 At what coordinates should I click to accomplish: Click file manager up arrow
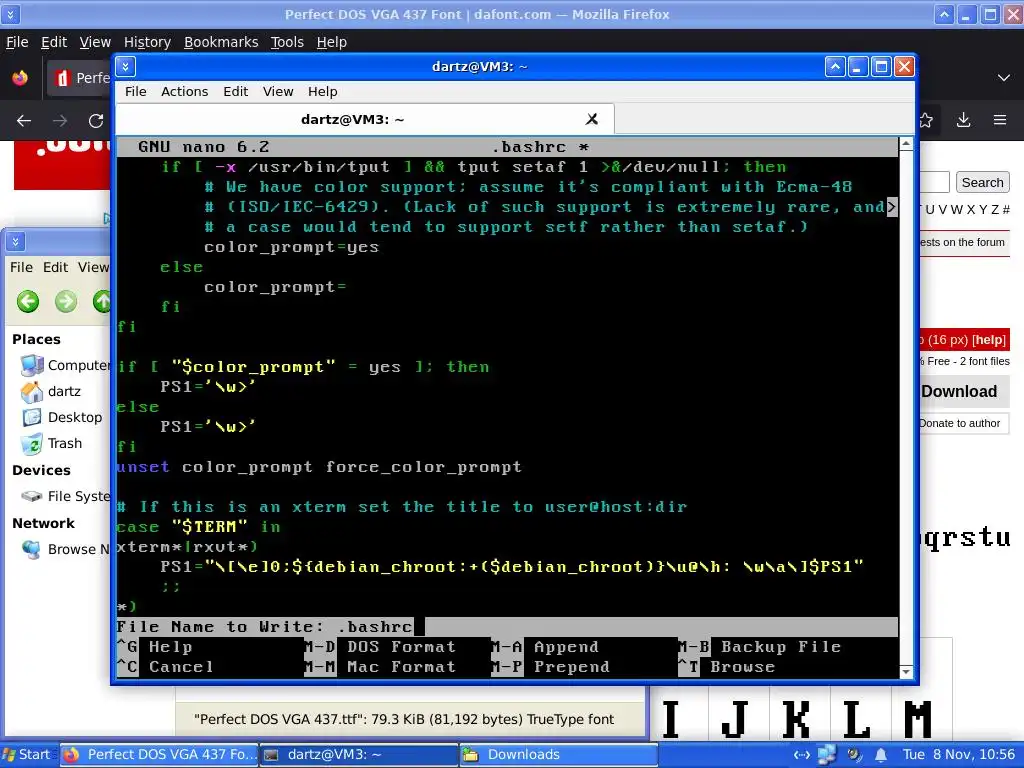[102, 302]
